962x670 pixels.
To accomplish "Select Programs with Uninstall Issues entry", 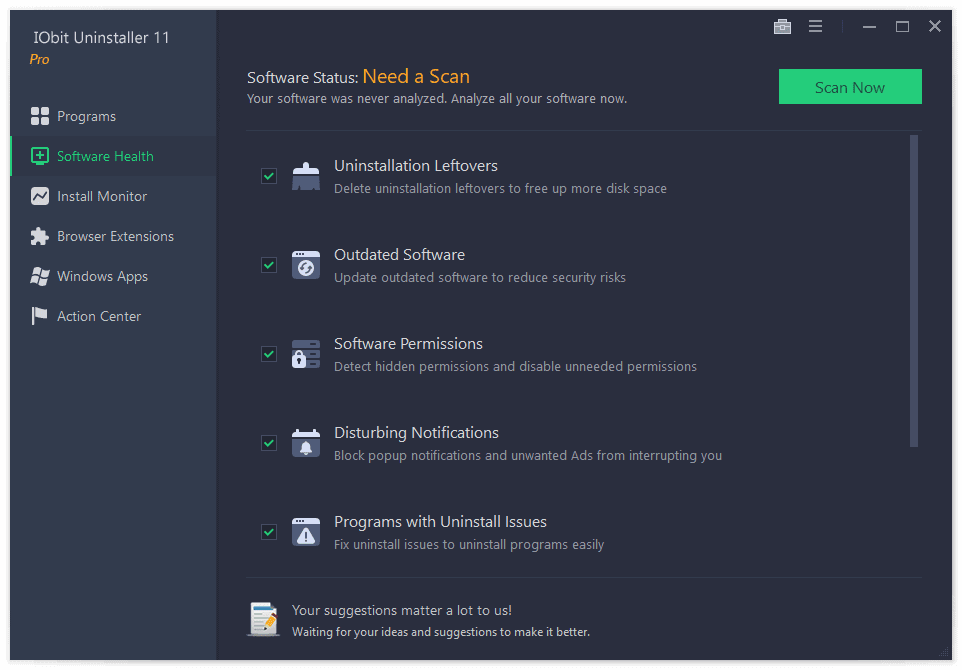I will point(440,521).
